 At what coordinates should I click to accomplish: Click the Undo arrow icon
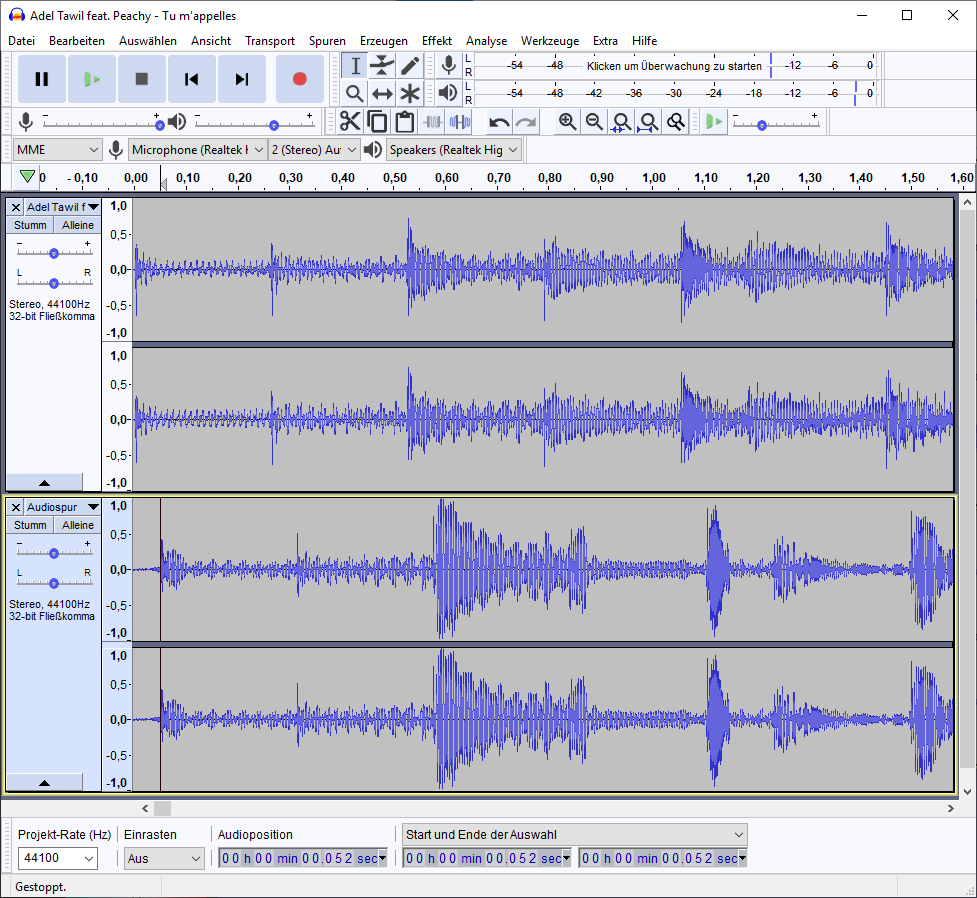pos(498,122)
